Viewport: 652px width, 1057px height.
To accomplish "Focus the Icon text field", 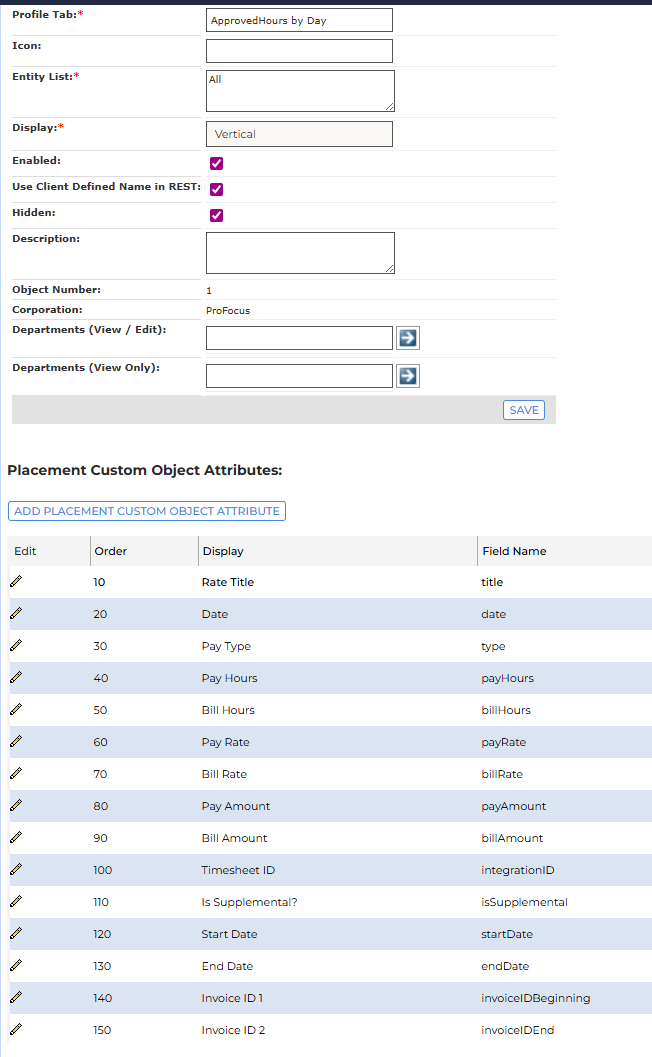I will [x=299, y=51].
